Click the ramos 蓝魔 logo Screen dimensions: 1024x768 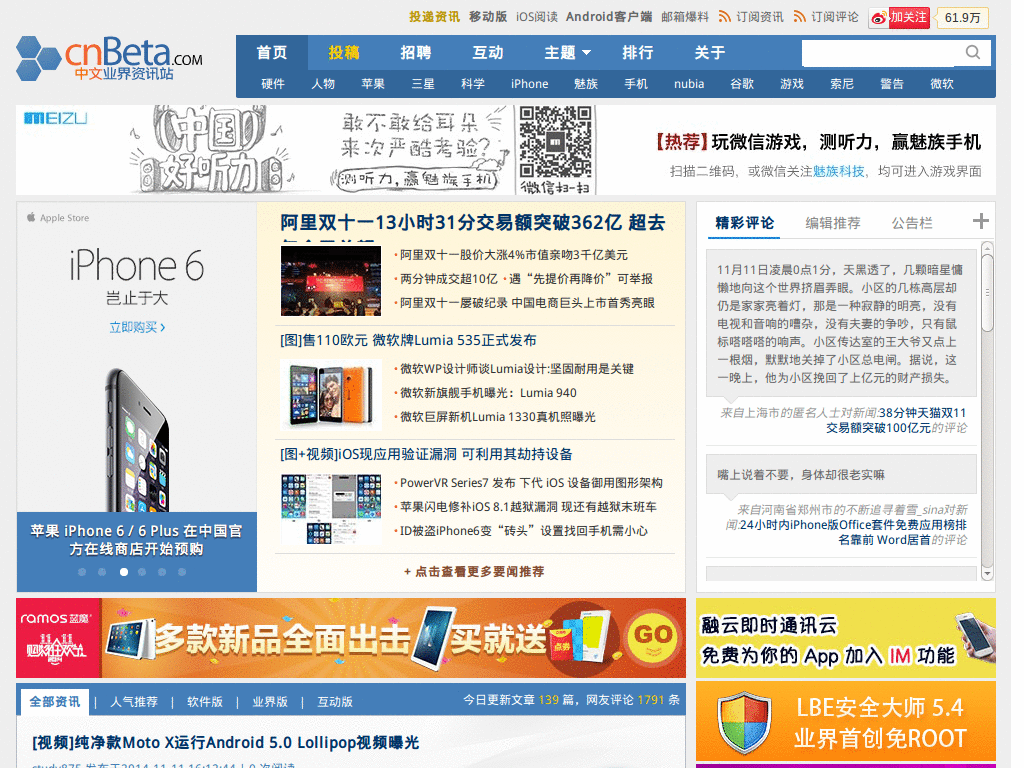point(56,618)
